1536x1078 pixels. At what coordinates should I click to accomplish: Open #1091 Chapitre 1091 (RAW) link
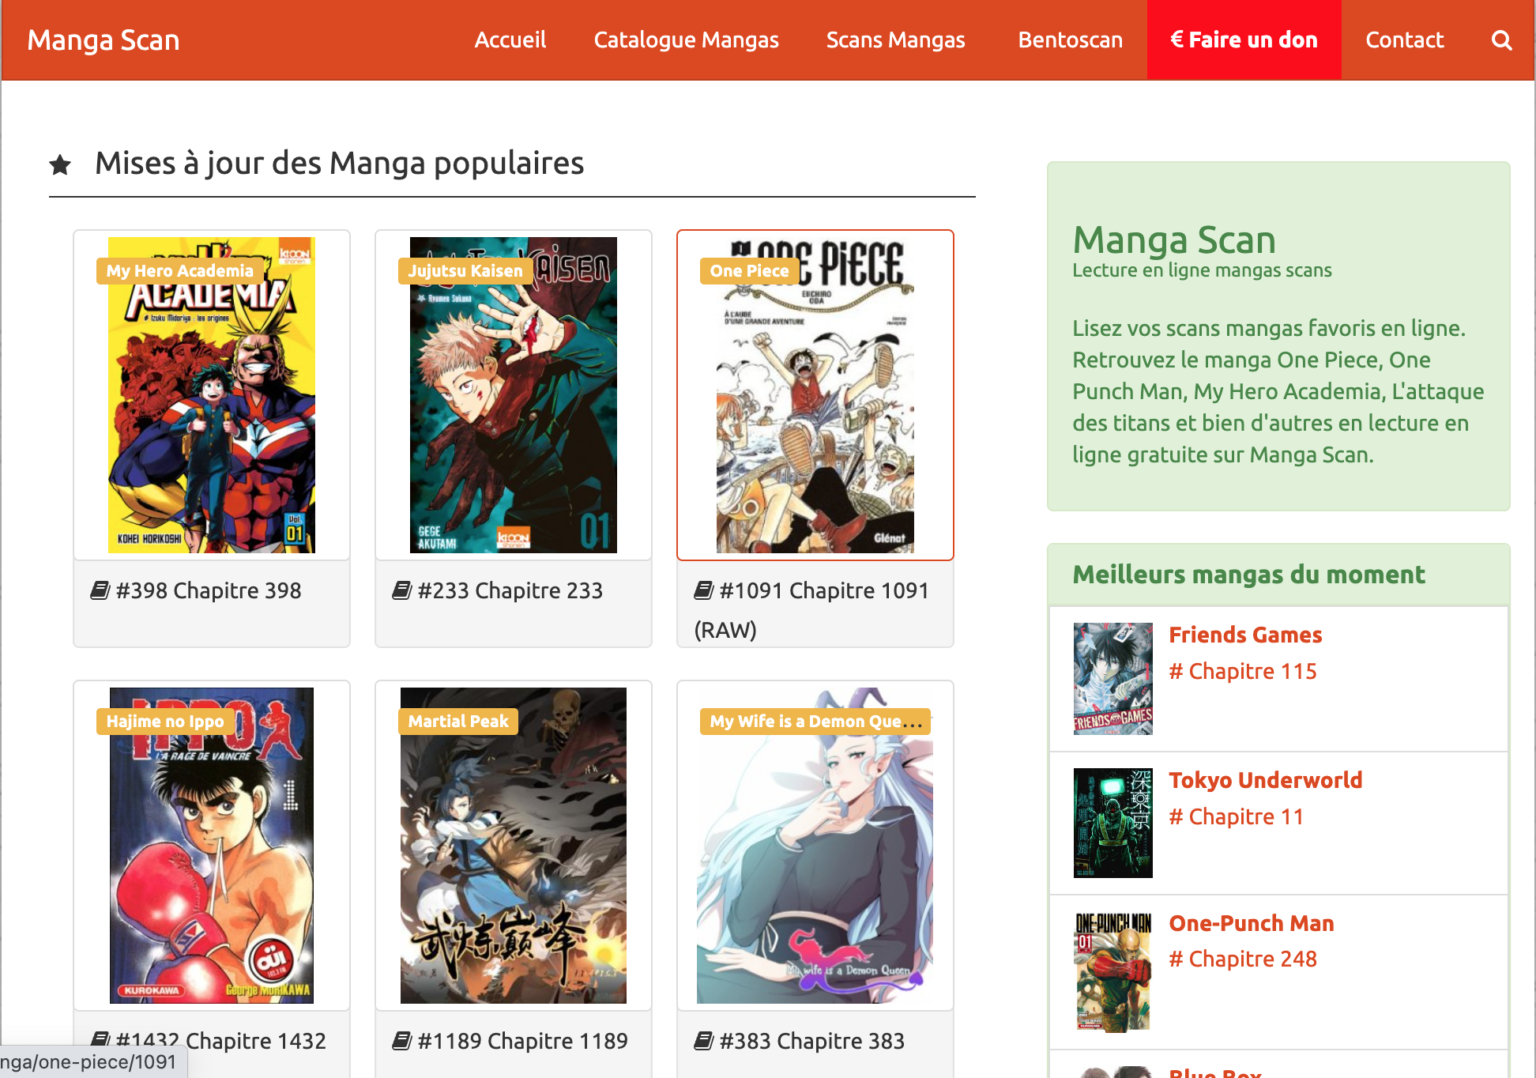pyautogui.click(x=812, y=610)
